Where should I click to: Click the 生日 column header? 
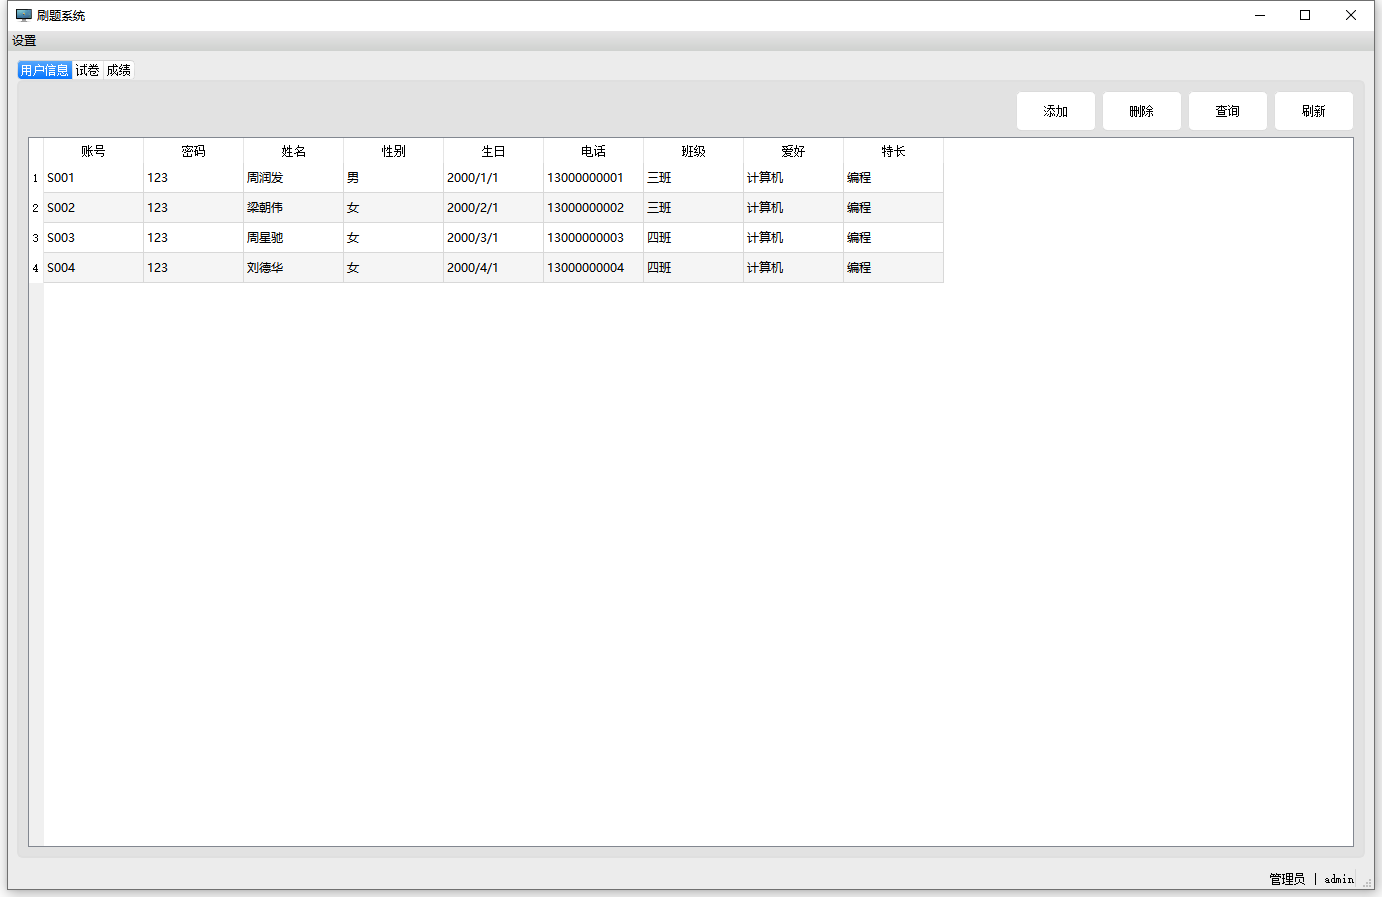click(493, 151)
